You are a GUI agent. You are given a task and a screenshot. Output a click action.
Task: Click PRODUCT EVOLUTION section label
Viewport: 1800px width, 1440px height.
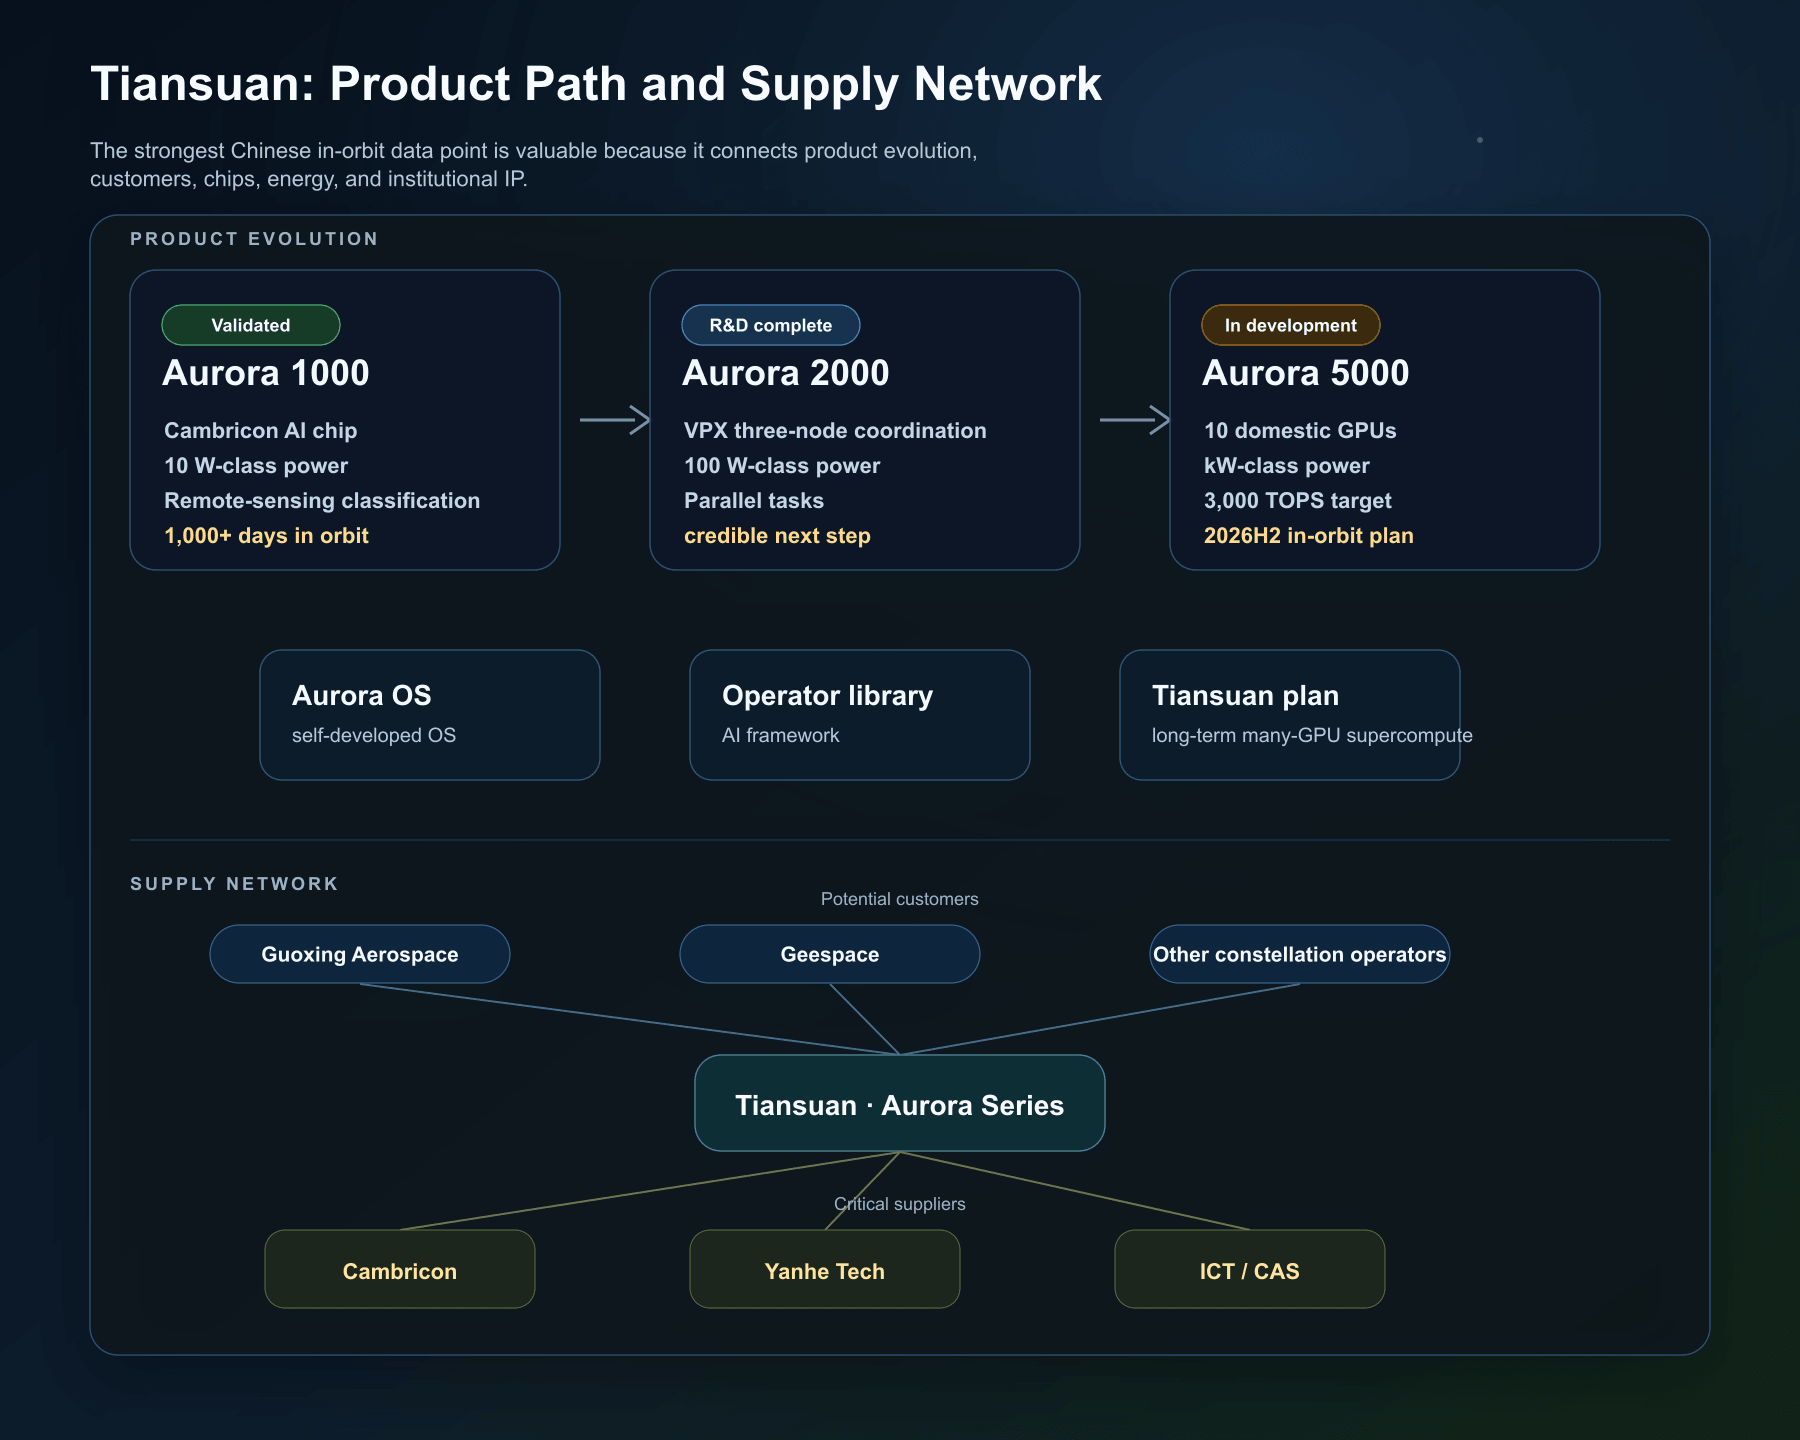[254, 239]
